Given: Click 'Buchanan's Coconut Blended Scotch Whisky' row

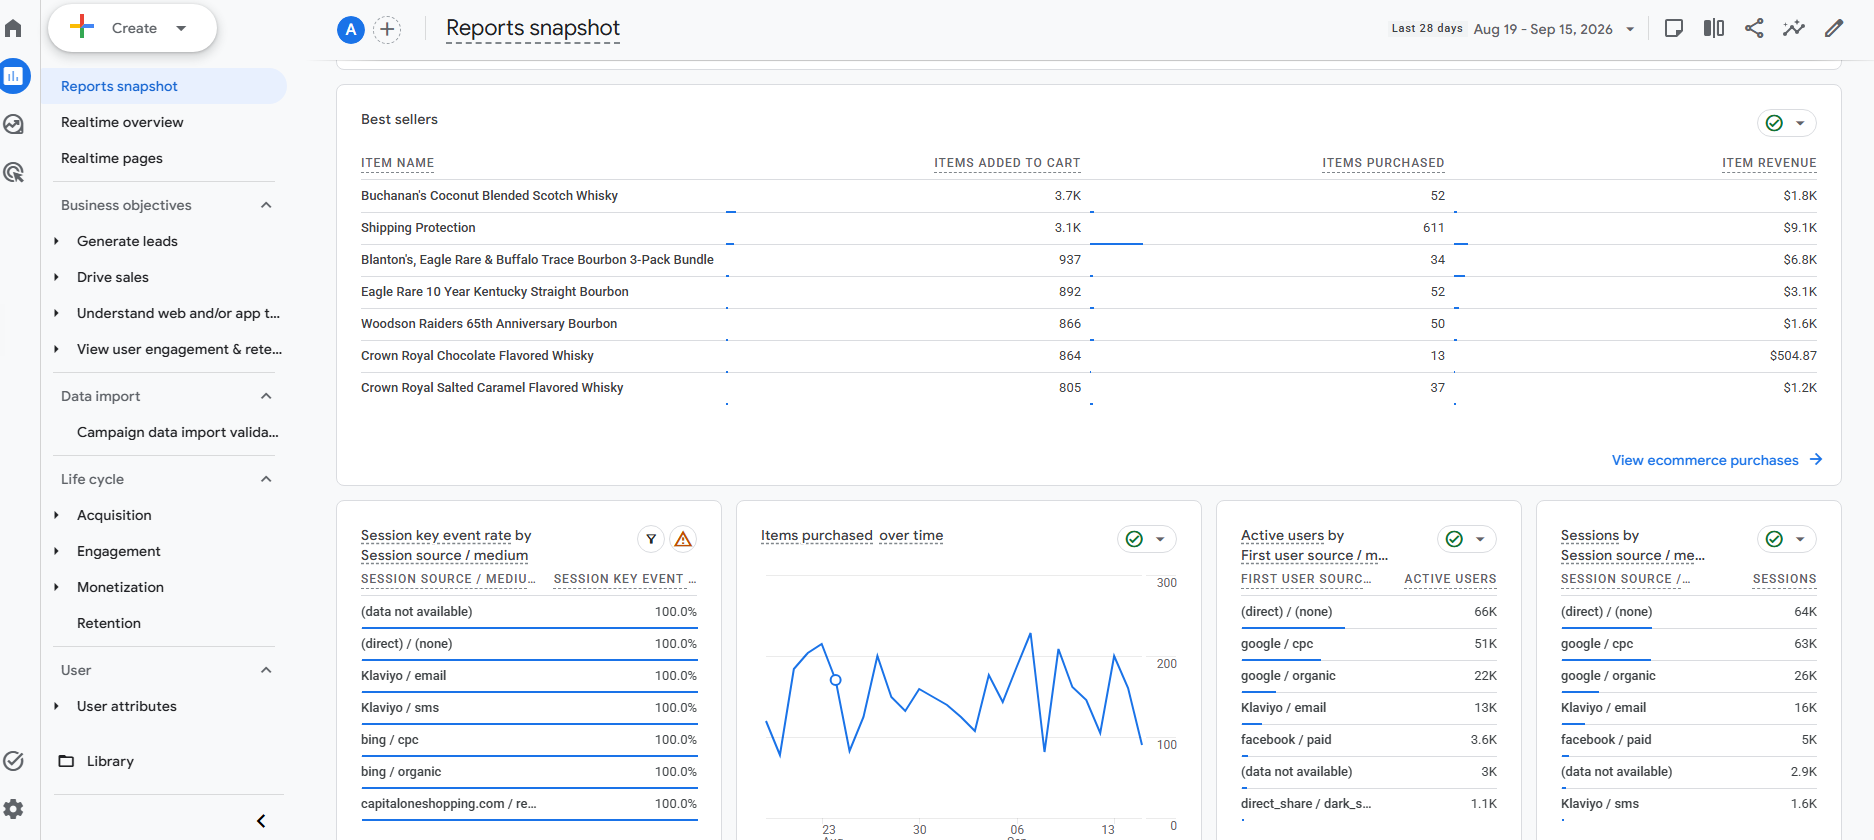Looking at the screenshot, I should coord(1089,196).
